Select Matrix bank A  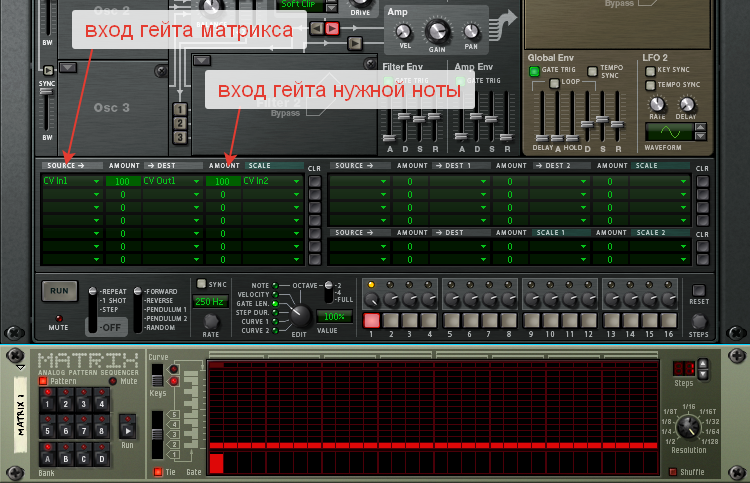(47, 454)
